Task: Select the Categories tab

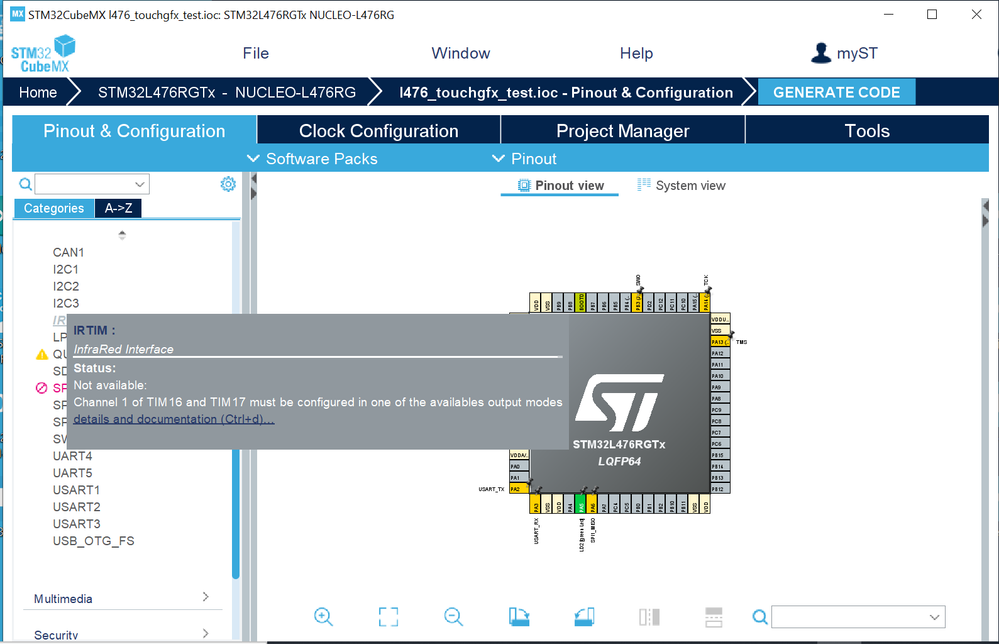Action: 54,208
